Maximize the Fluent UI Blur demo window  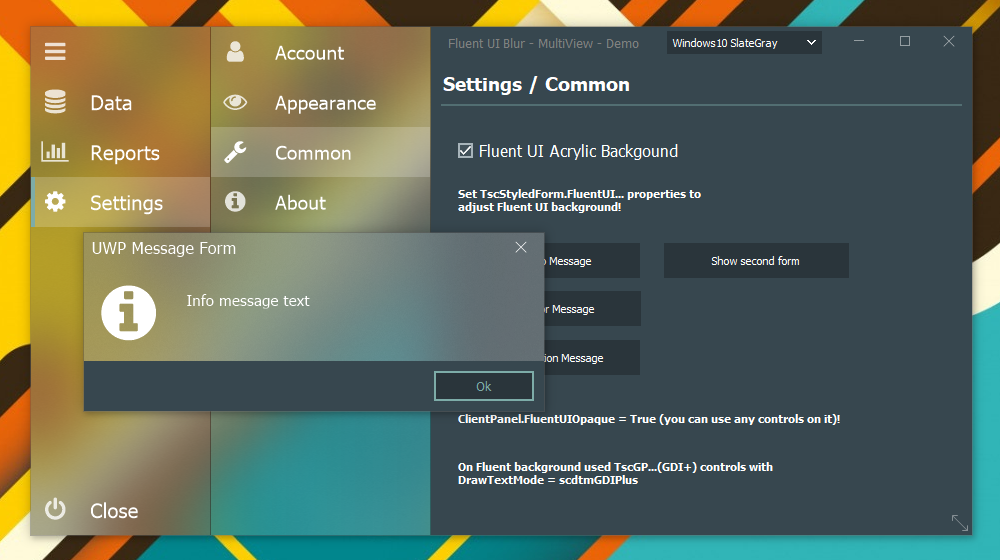tap(904, 41)
